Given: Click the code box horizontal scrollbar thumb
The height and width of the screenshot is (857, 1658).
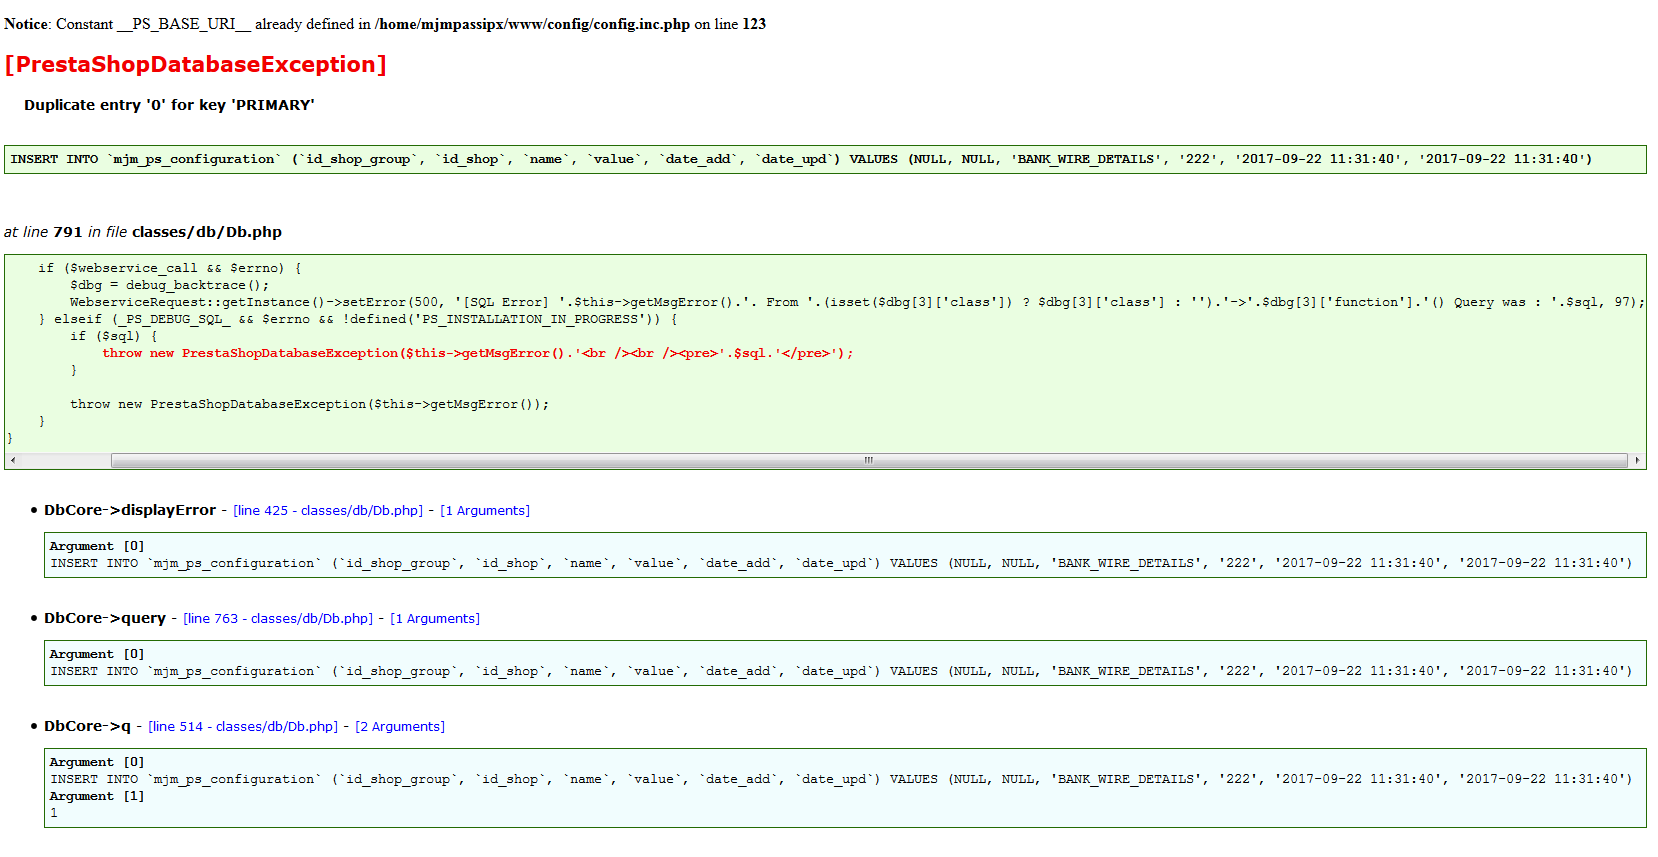Looking at the screenshot, I should click(869, 461).
